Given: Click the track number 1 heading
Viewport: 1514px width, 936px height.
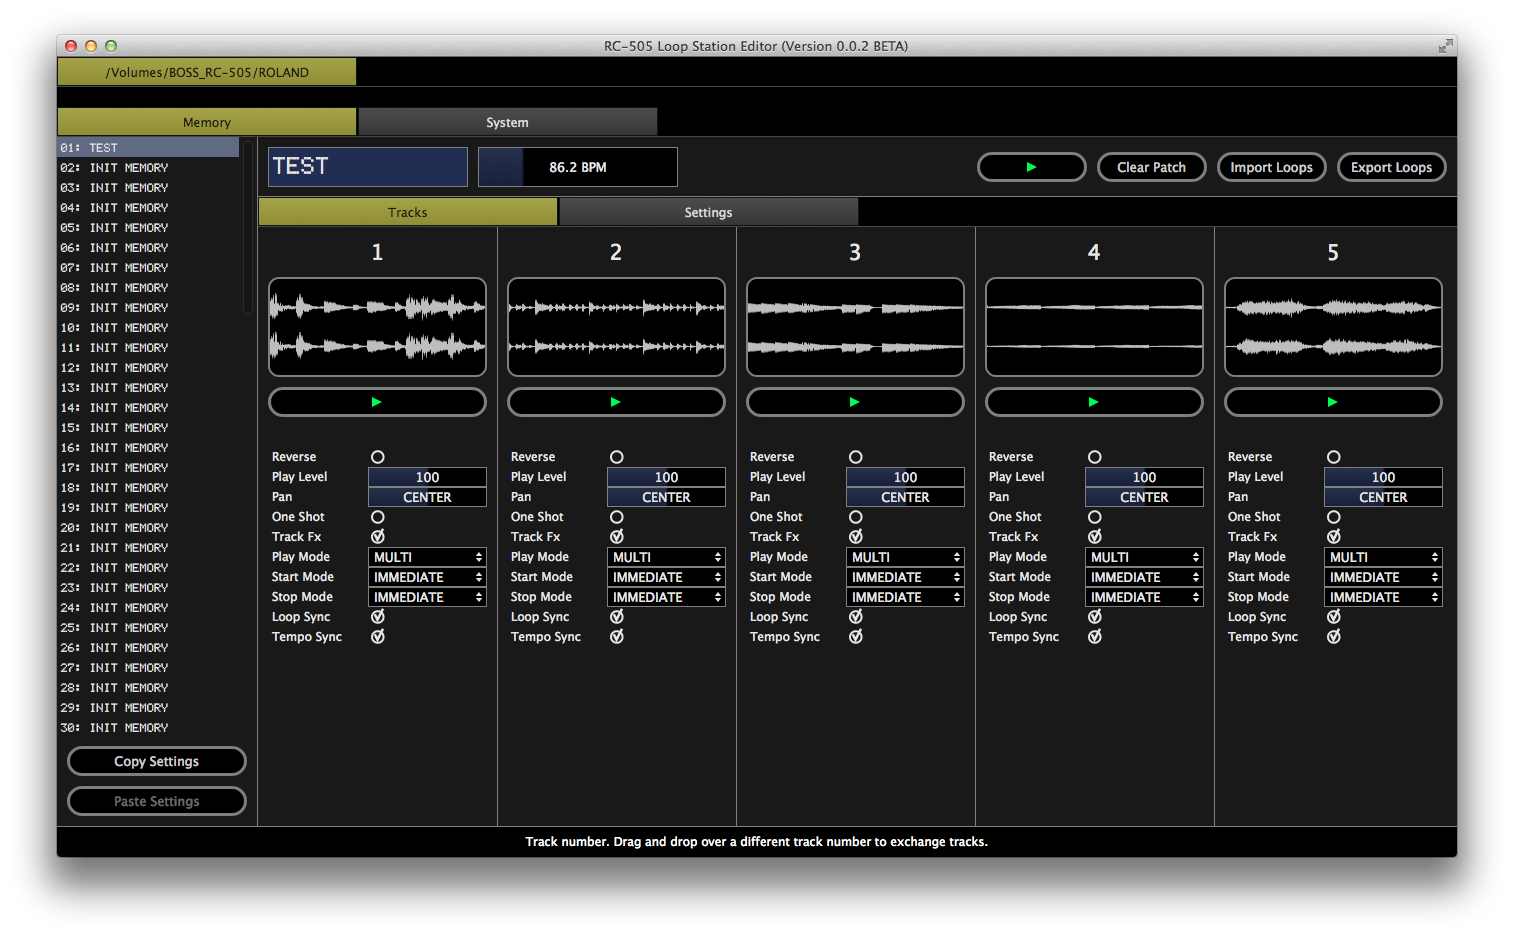Looking at the screenshot, I should tap(377, 252).
